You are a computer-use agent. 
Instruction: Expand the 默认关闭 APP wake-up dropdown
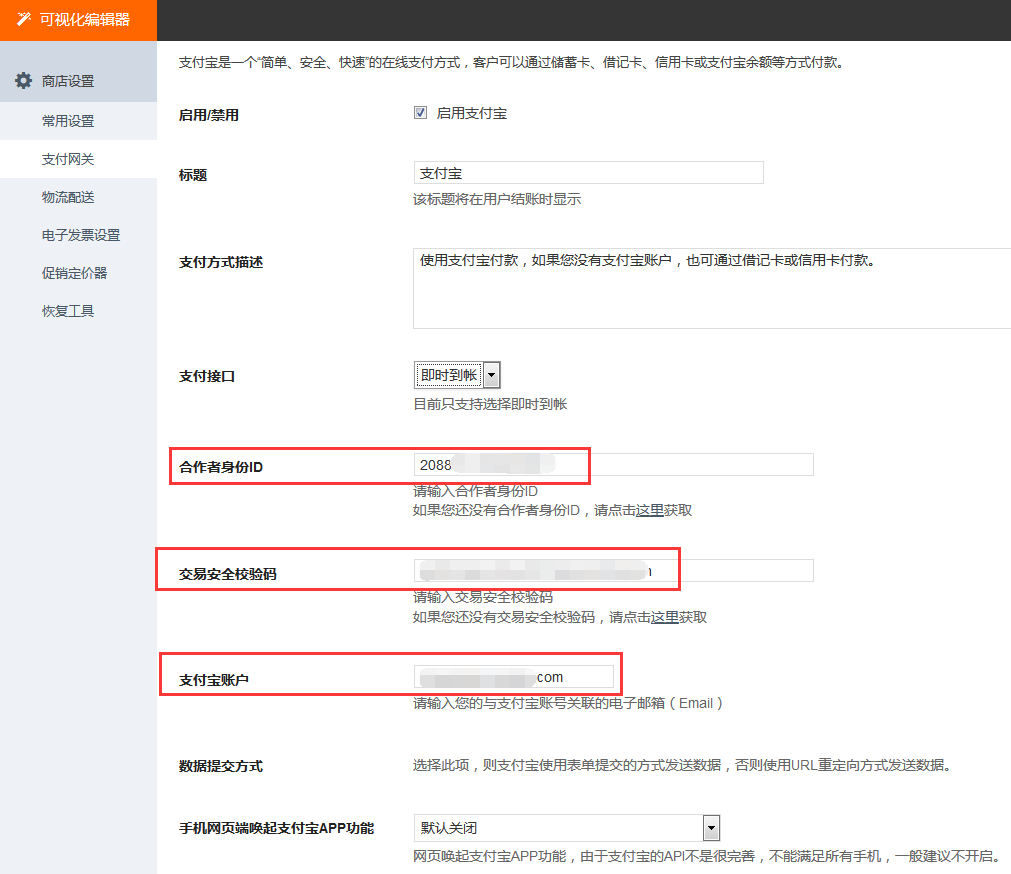coord(567,828)
